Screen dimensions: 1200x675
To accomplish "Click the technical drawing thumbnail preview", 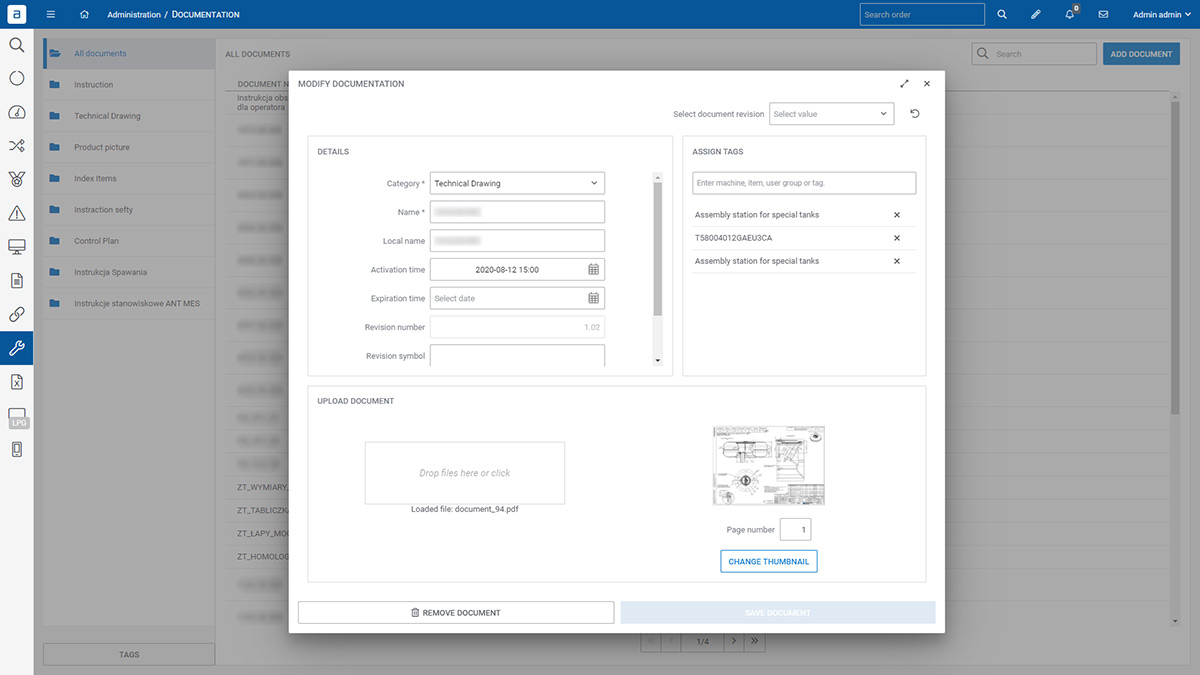I will coord(769,466).
